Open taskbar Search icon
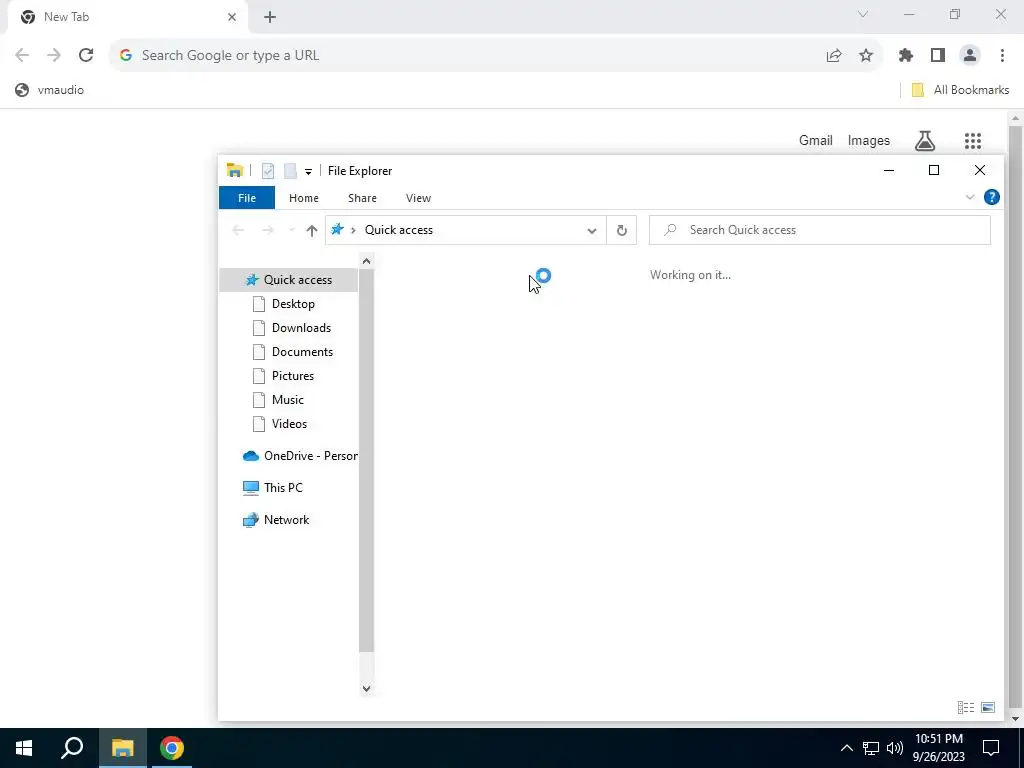 tap(72, 748)
